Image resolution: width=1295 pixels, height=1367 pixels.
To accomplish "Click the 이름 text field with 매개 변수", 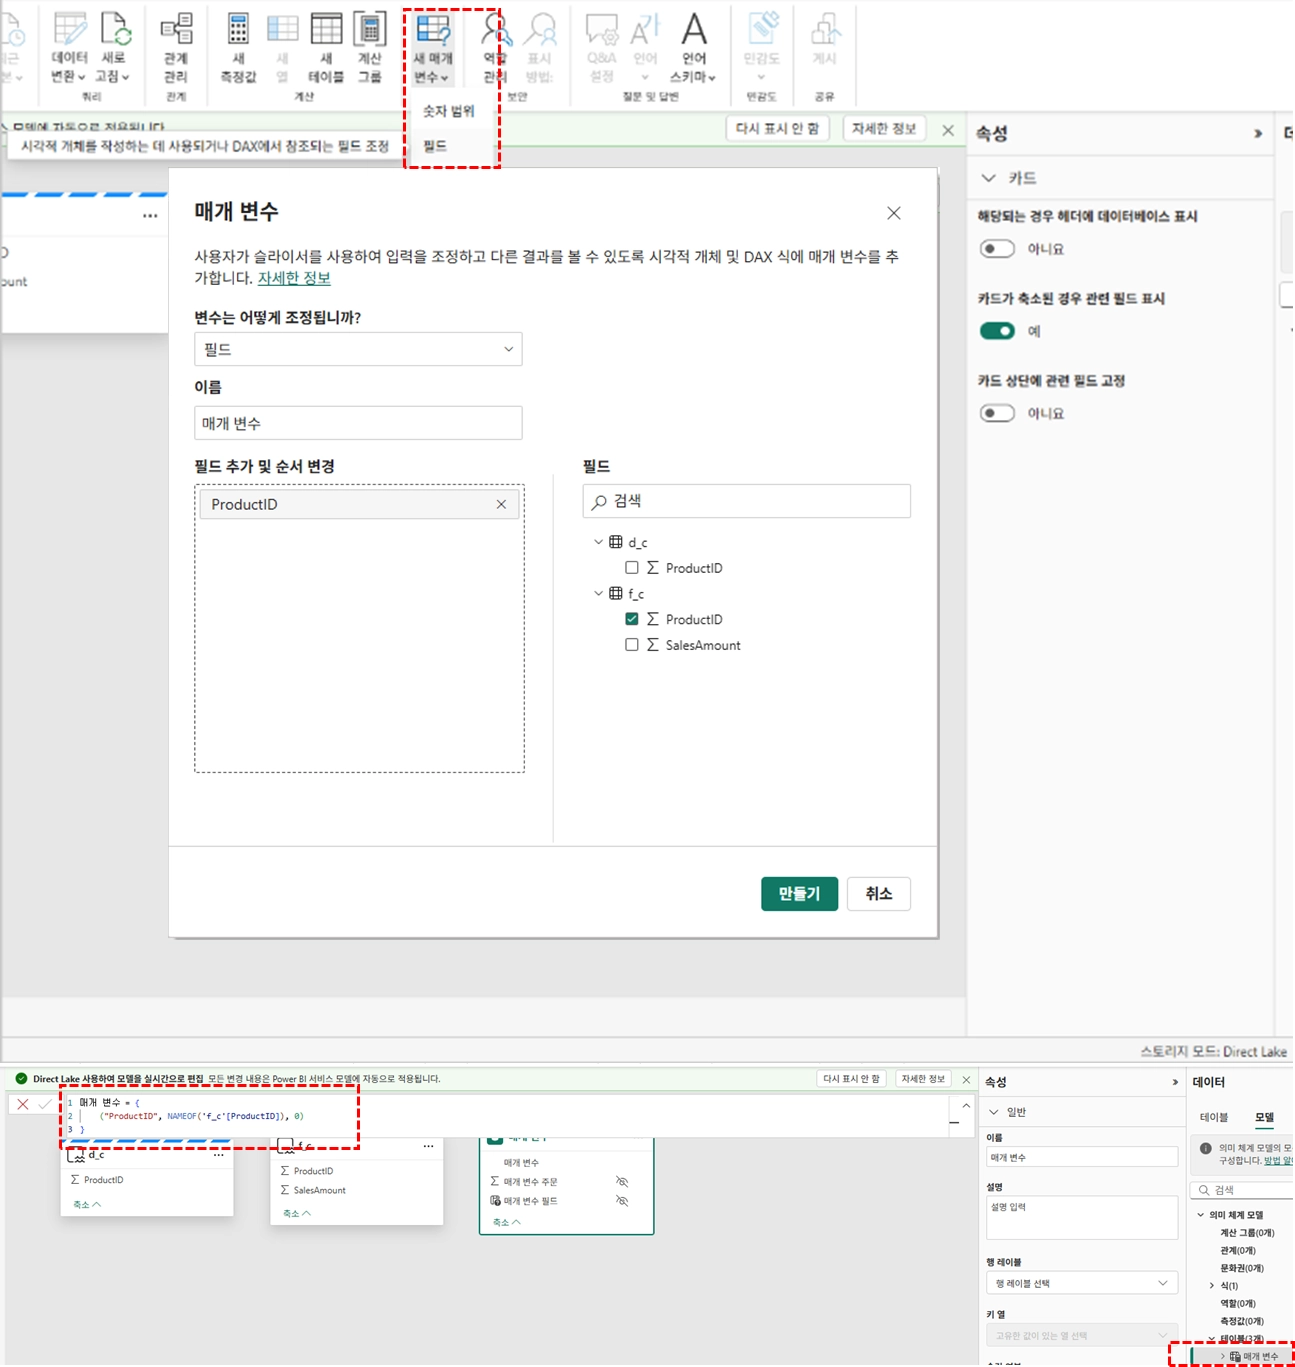I will pos(358,423).
